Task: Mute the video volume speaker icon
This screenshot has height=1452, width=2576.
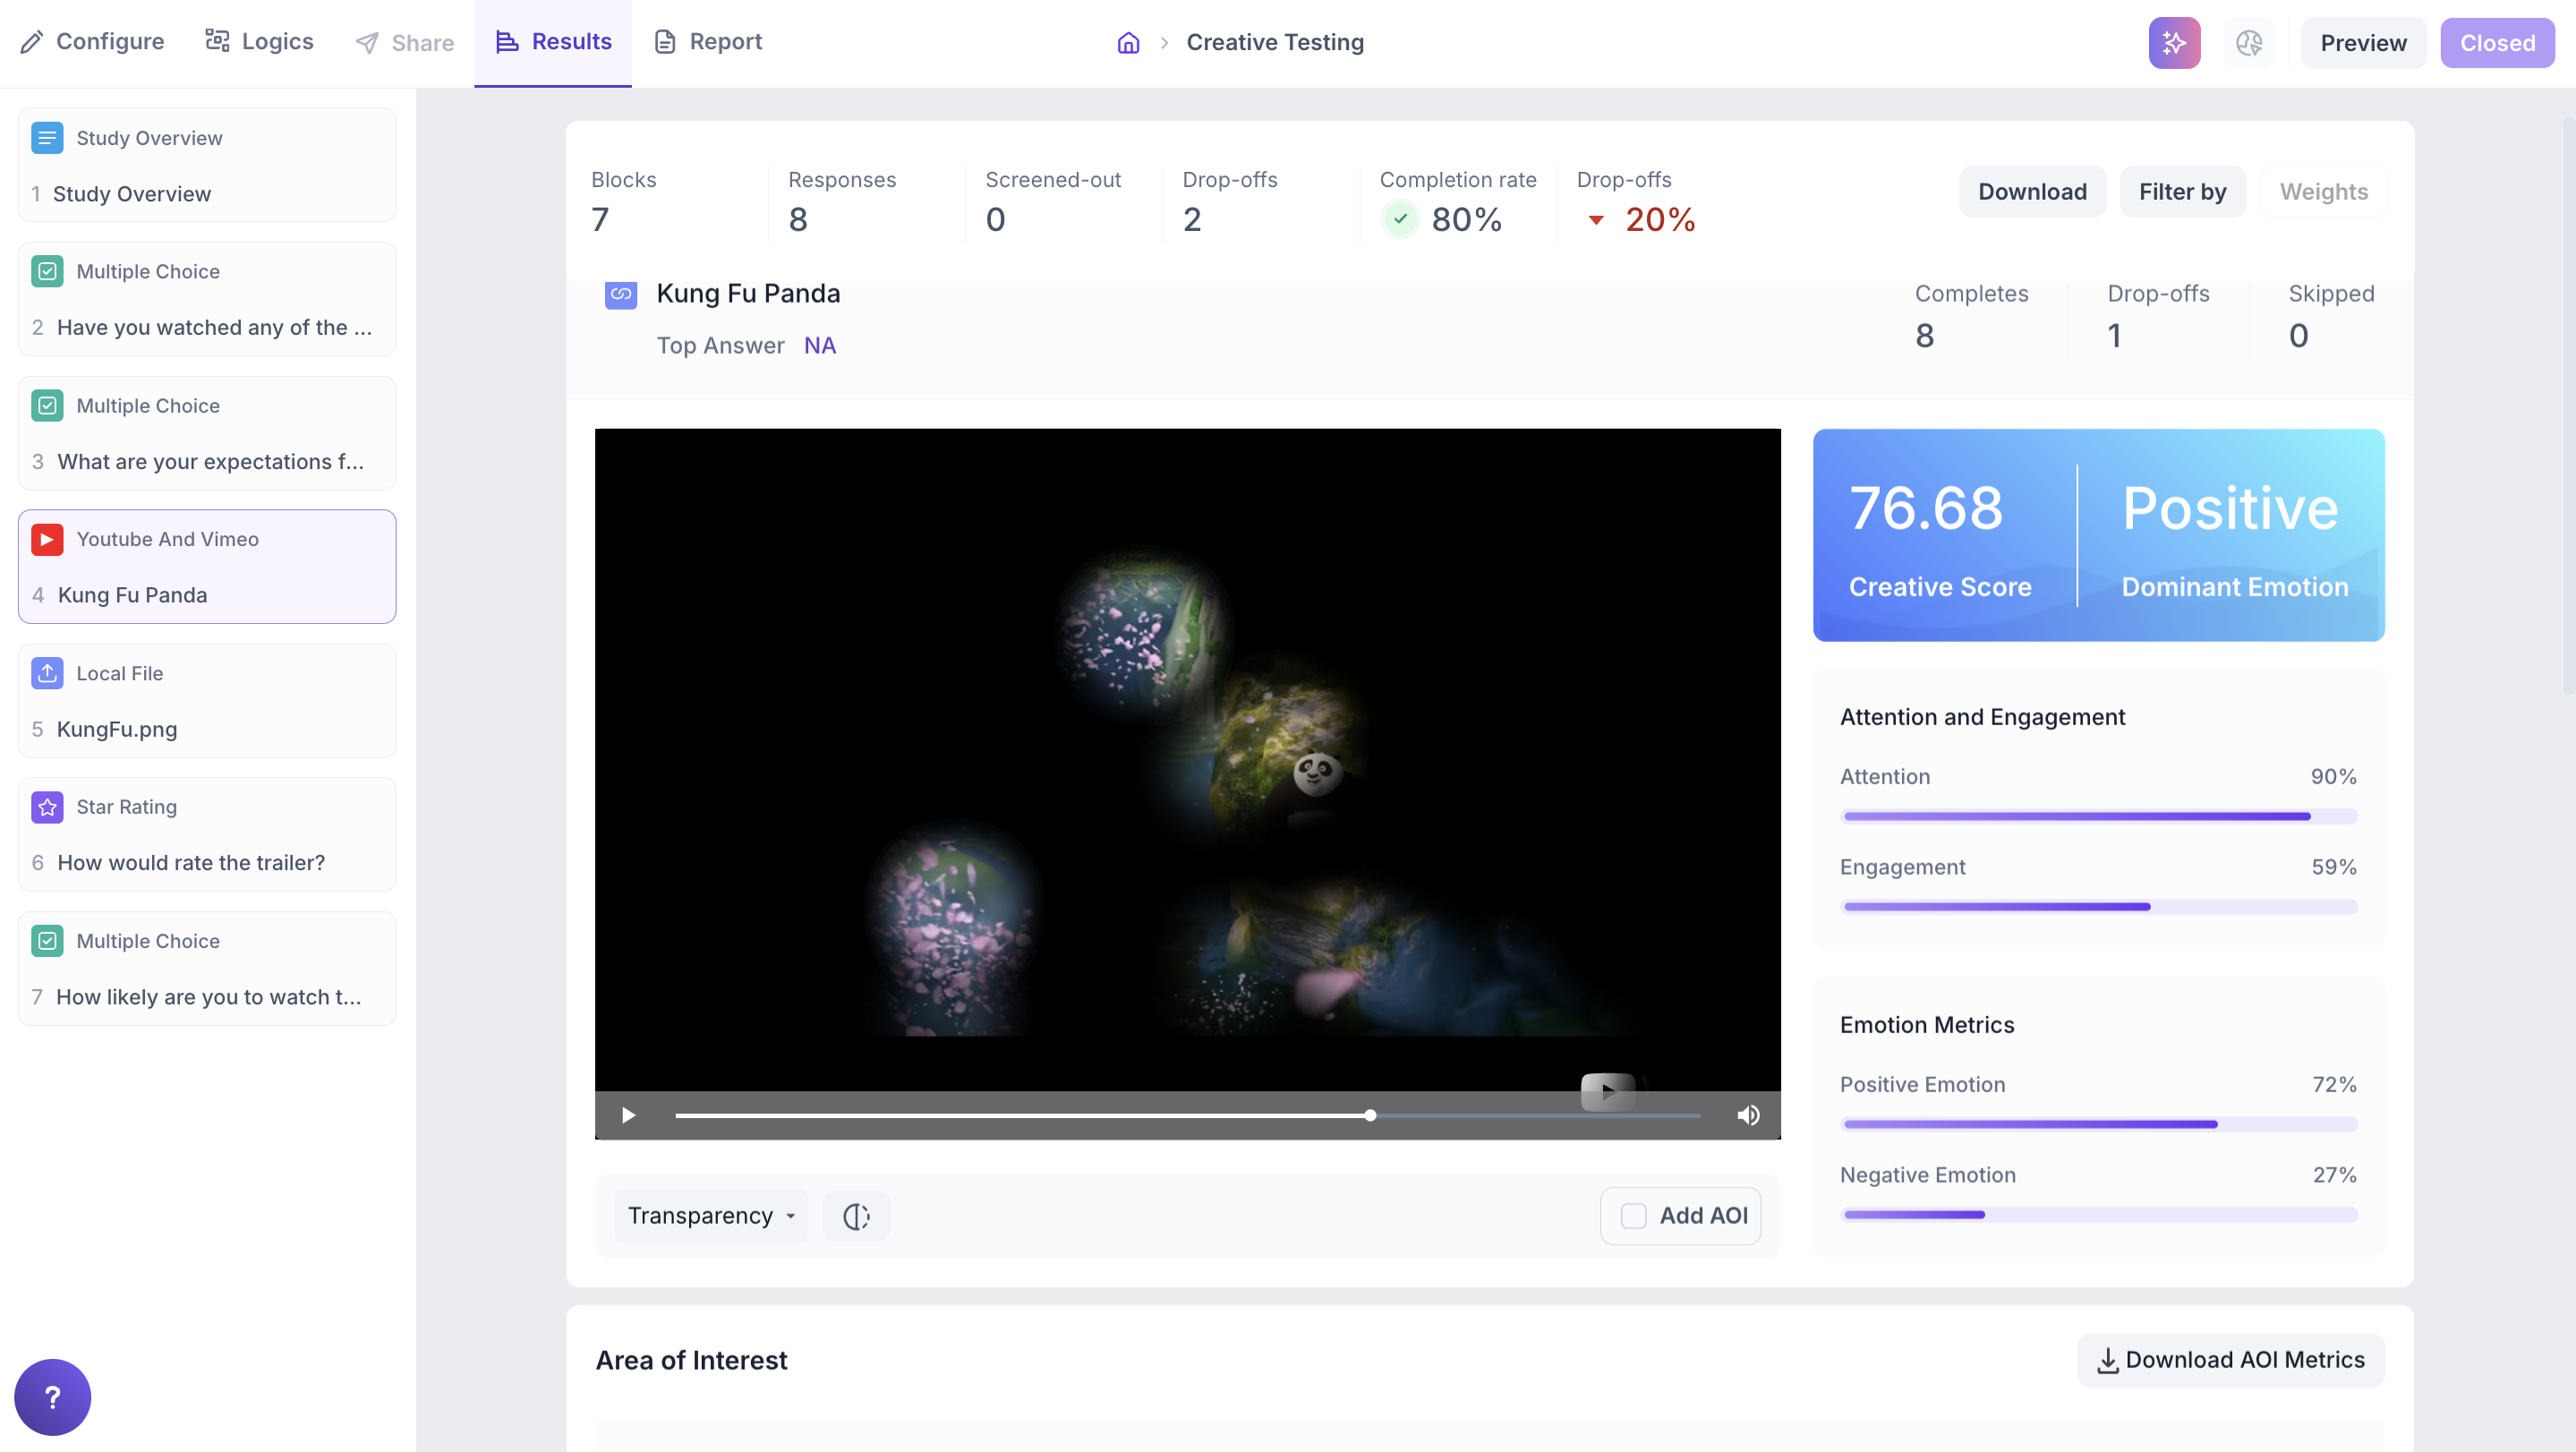Action: [x=1748, y=1115]
